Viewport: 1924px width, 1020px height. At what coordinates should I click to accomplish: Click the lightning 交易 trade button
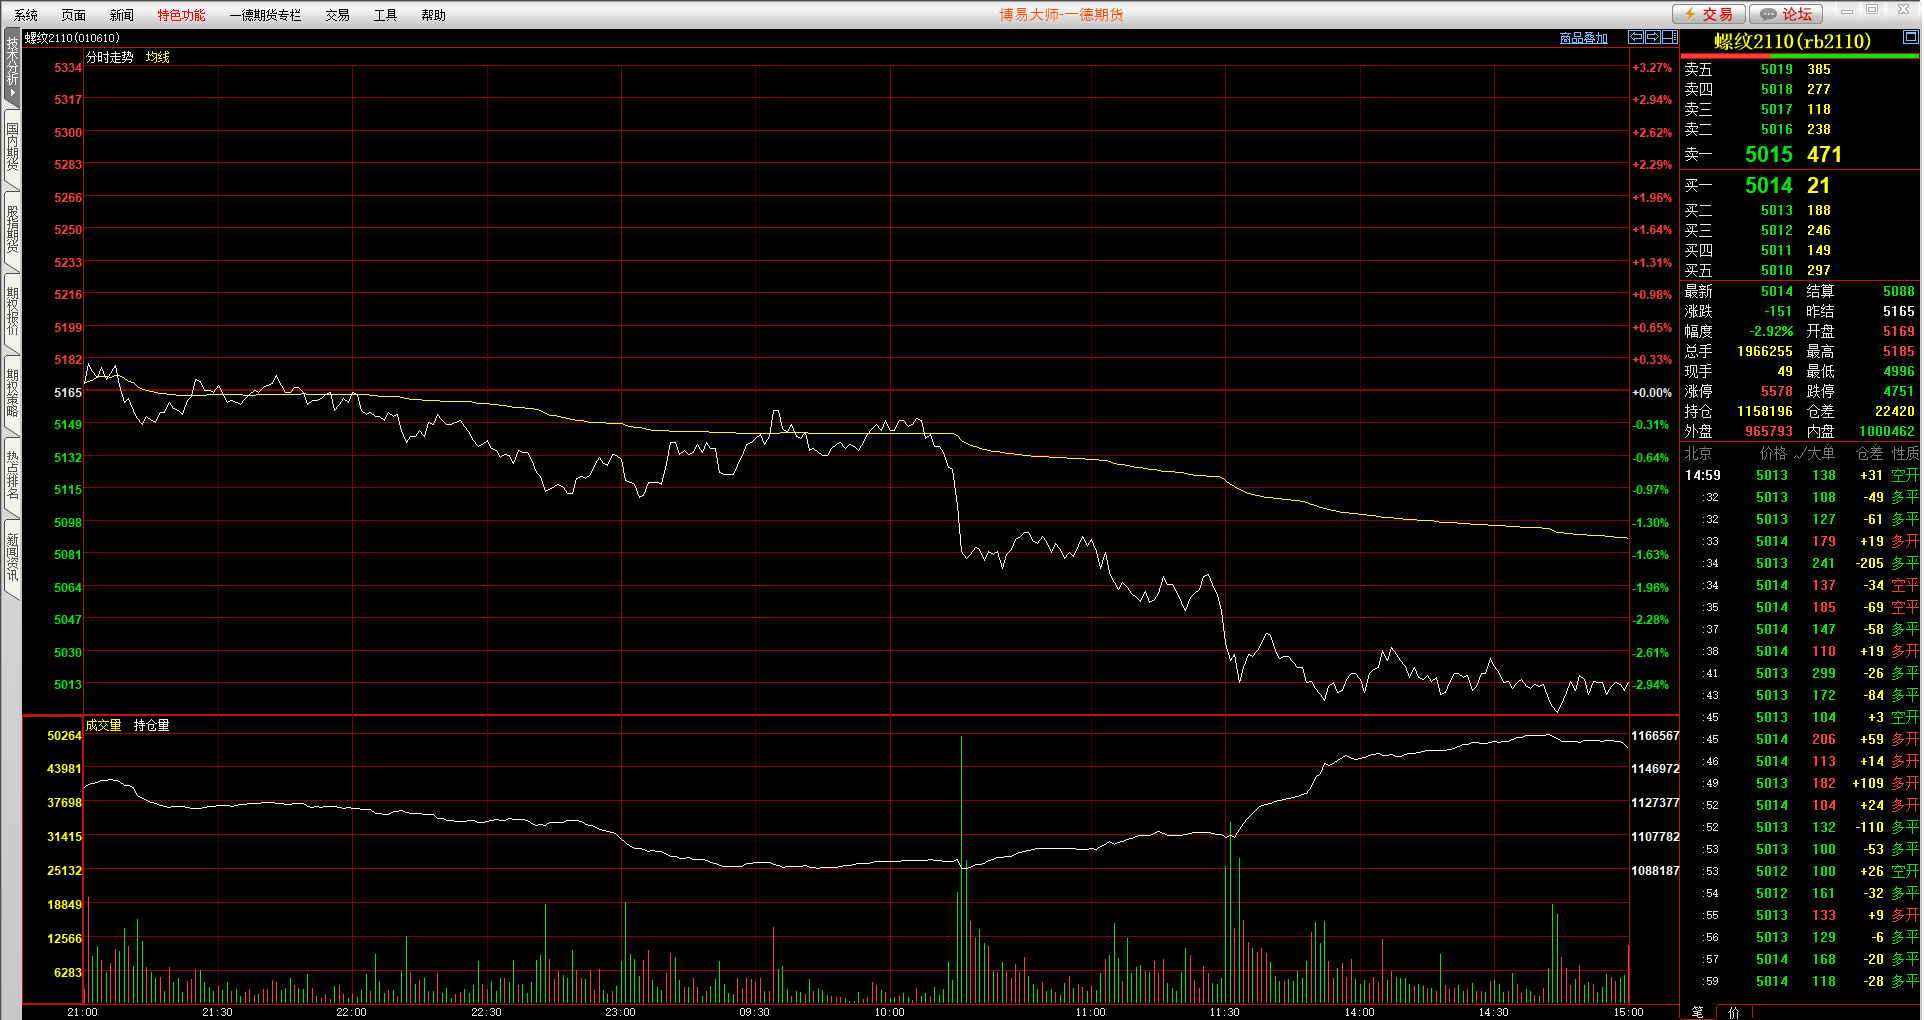(x=1709, y=14)
